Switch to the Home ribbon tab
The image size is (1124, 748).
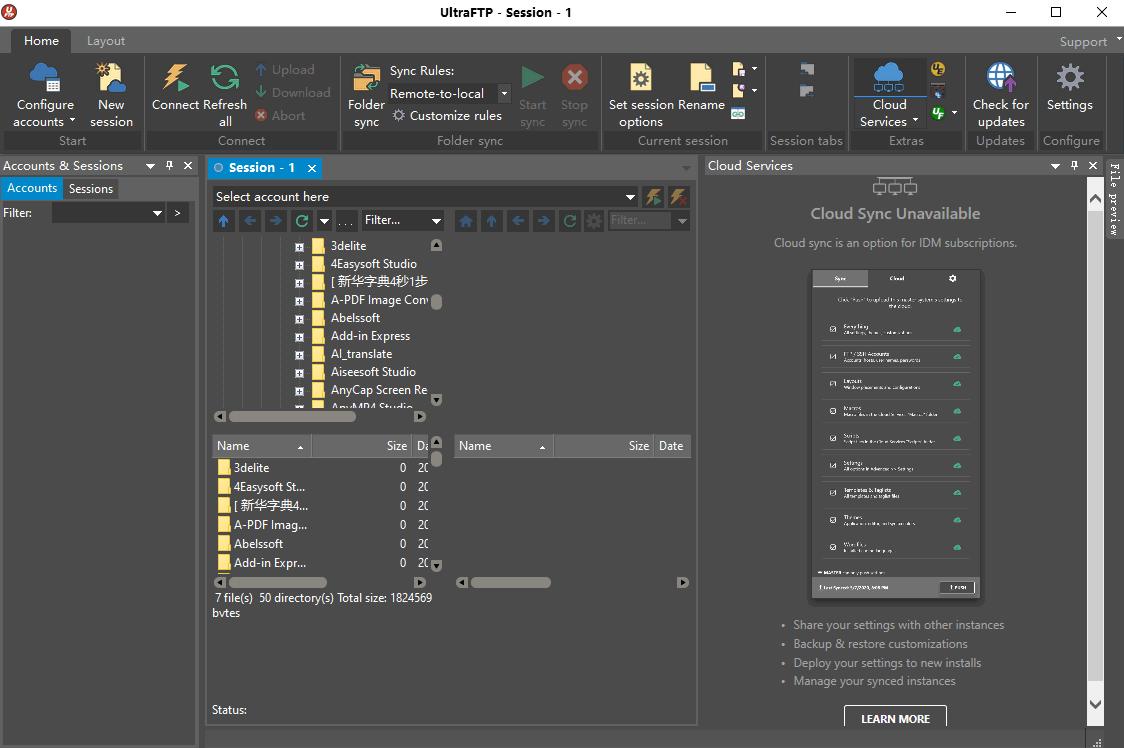[x=41, y=41]
